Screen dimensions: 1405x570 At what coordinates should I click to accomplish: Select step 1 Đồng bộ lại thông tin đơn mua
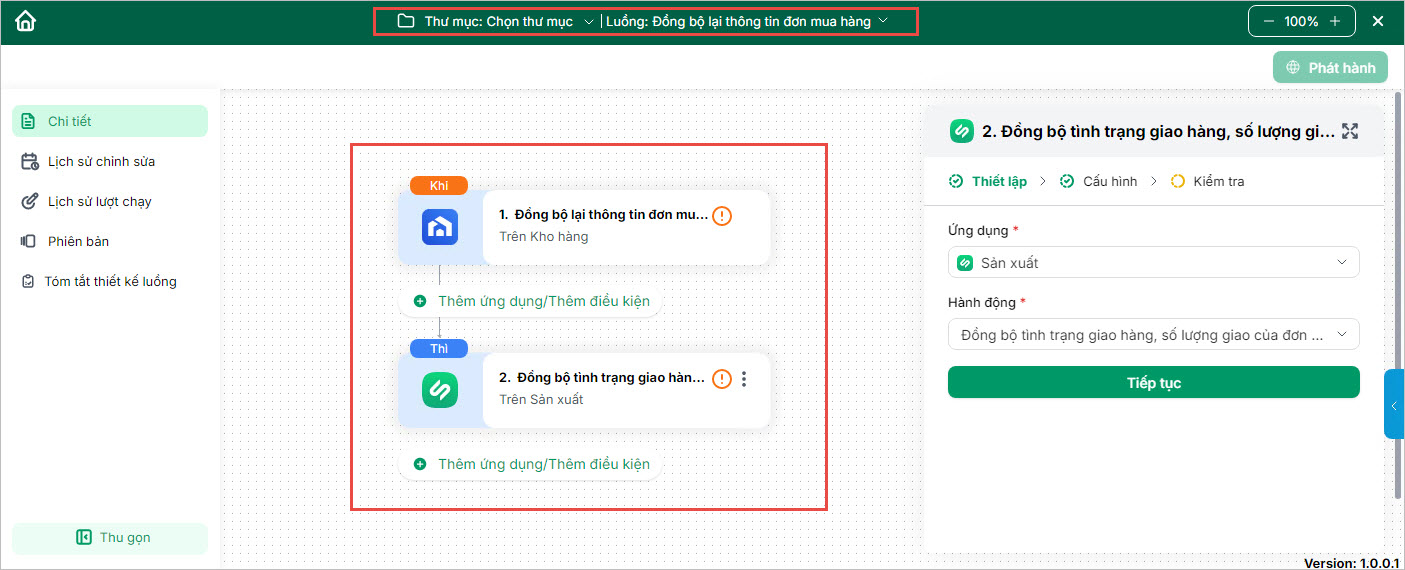click(x=584, y=227)
